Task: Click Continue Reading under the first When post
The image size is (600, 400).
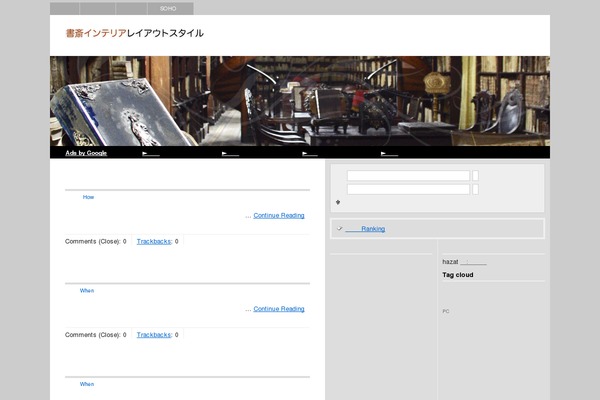Action: tap(279, 309)
